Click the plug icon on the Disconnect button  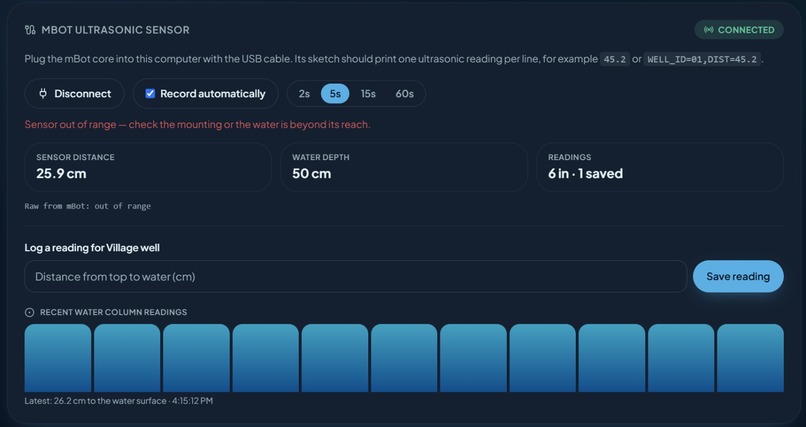(x=43, y=94)
